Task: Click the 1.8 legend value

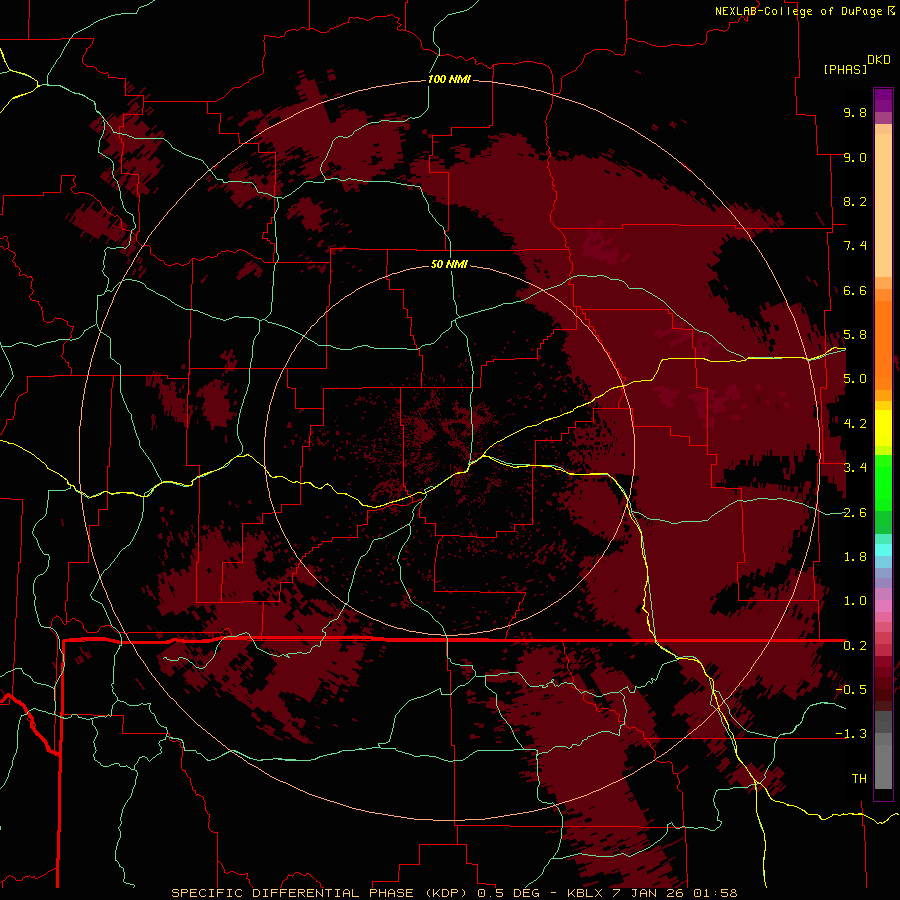Action: click(x=855, y=557)
